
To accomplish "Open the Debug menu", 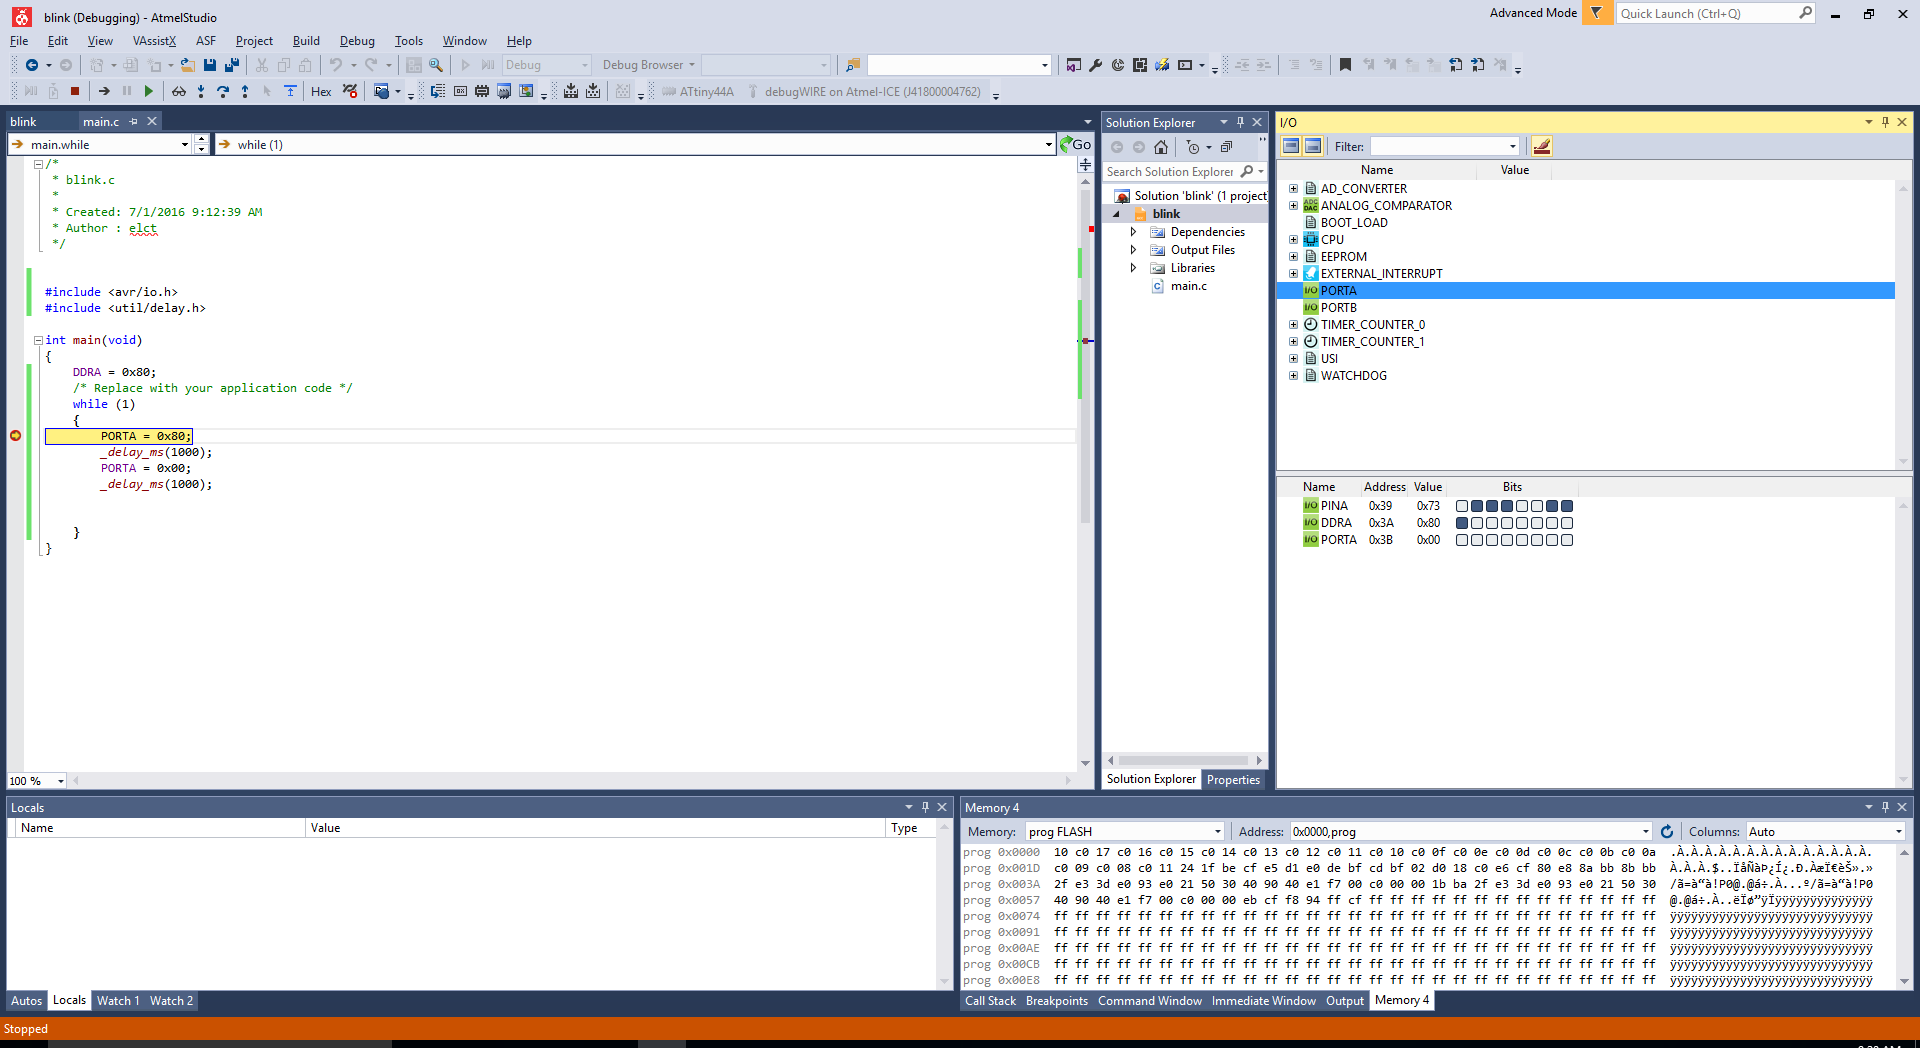I will 357,41.
